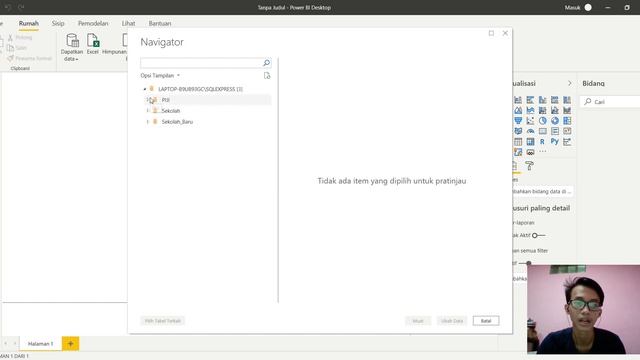
Task: Select the card visual
Action: click(542, 131)
